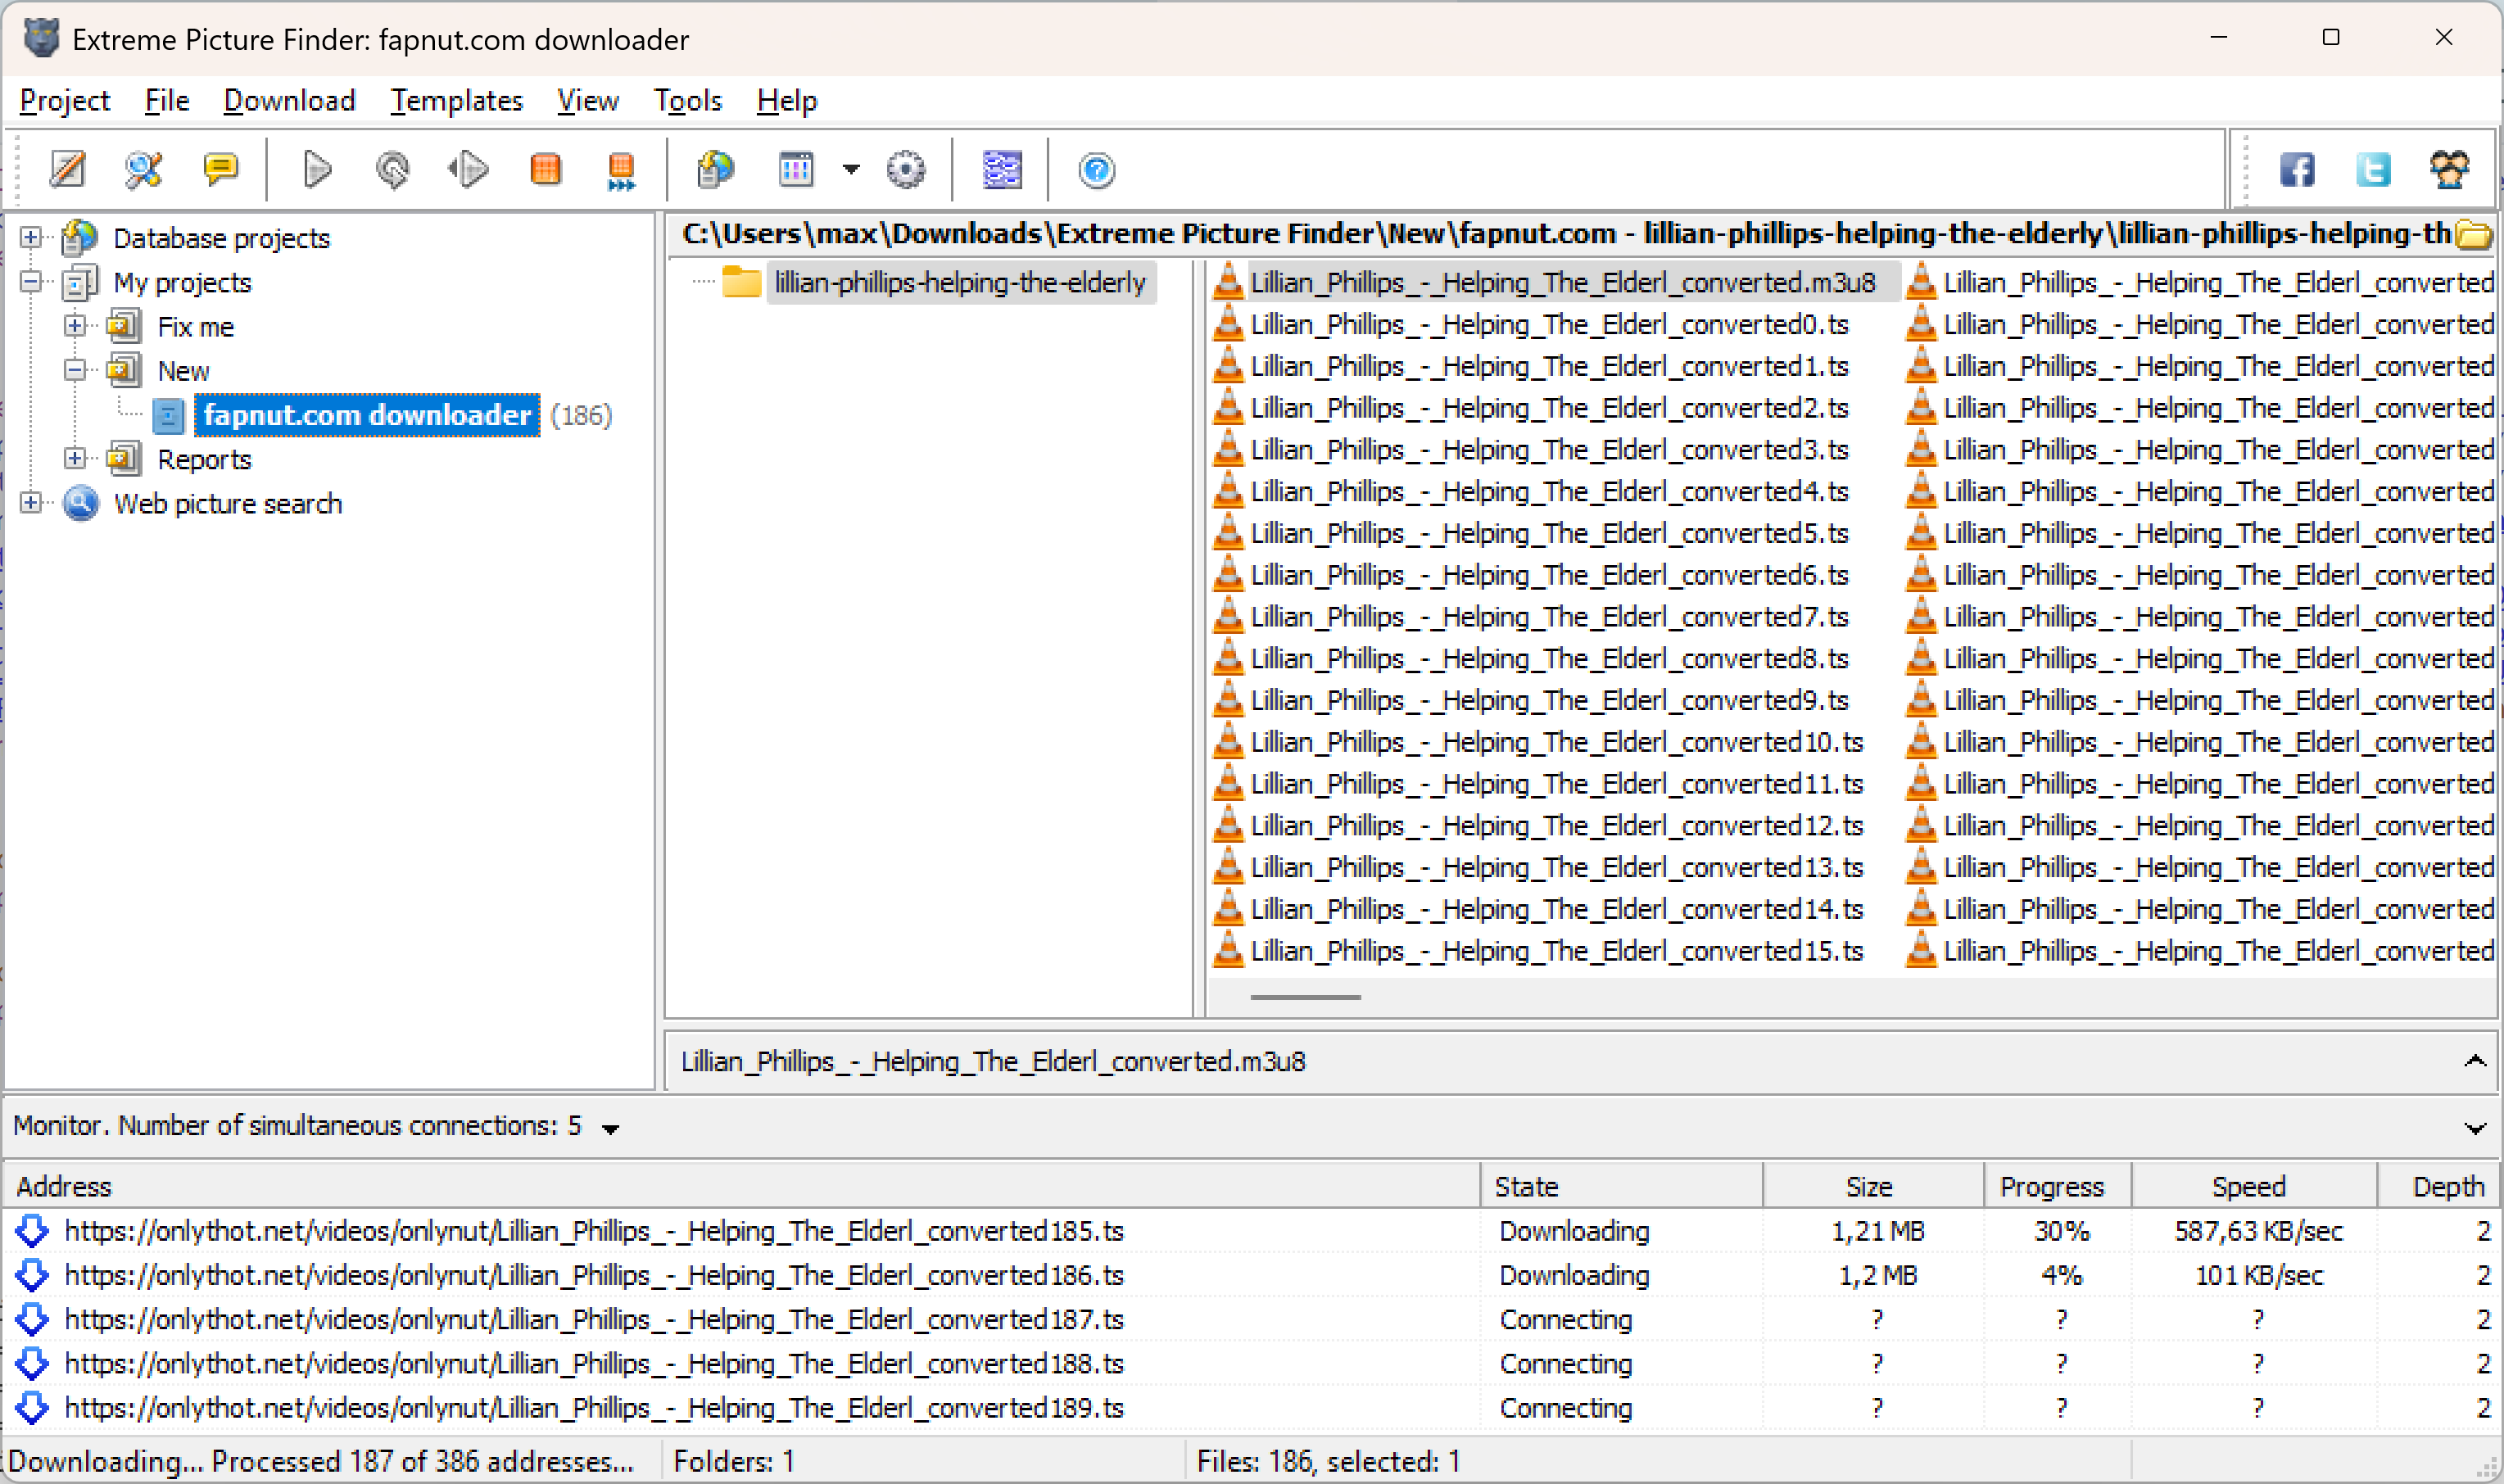Stop the download with the orange square
This screenshot has height=1484, width=2504.
[x=545, y=170]
